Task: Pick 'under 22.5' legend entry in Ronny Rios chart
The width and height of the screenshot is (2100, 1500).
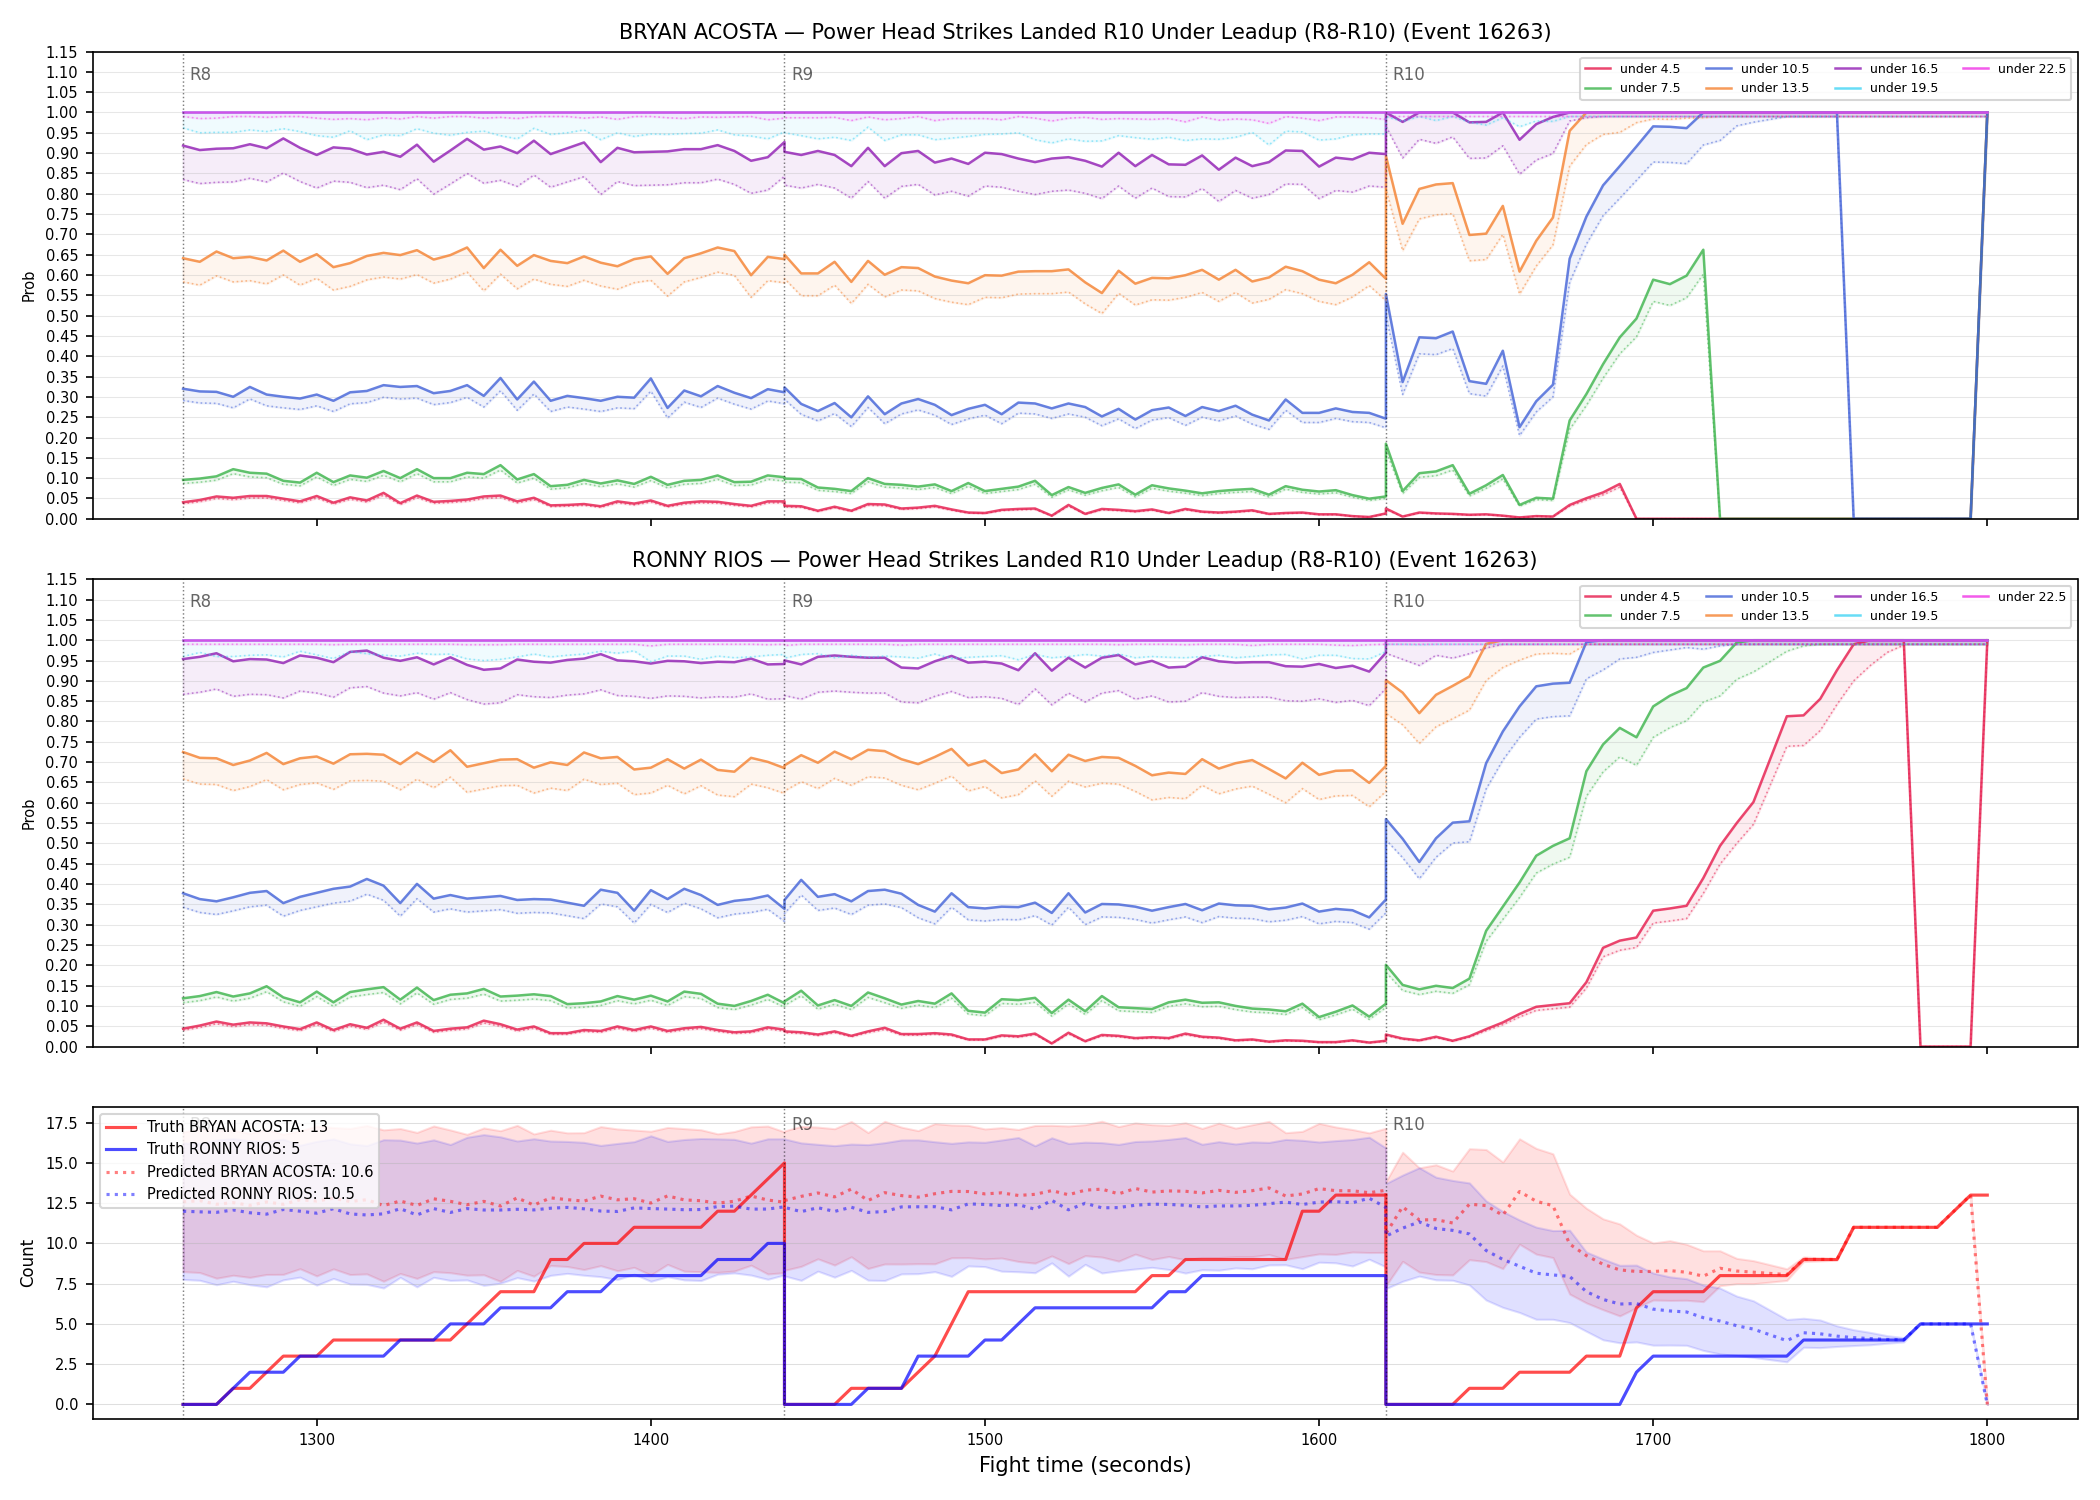Action: click(x=2014, y=597)
